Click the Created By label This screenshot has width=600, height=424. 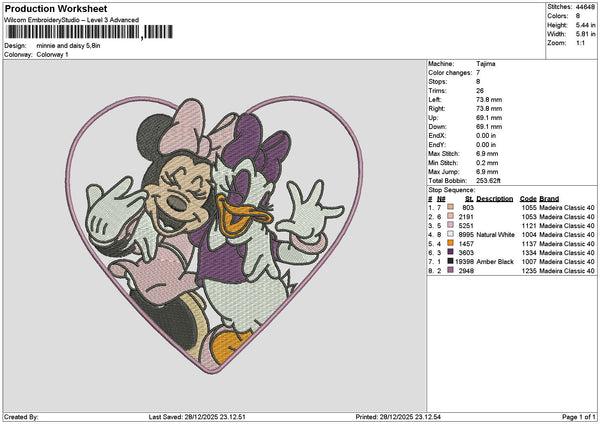click(x=21, y=417)
